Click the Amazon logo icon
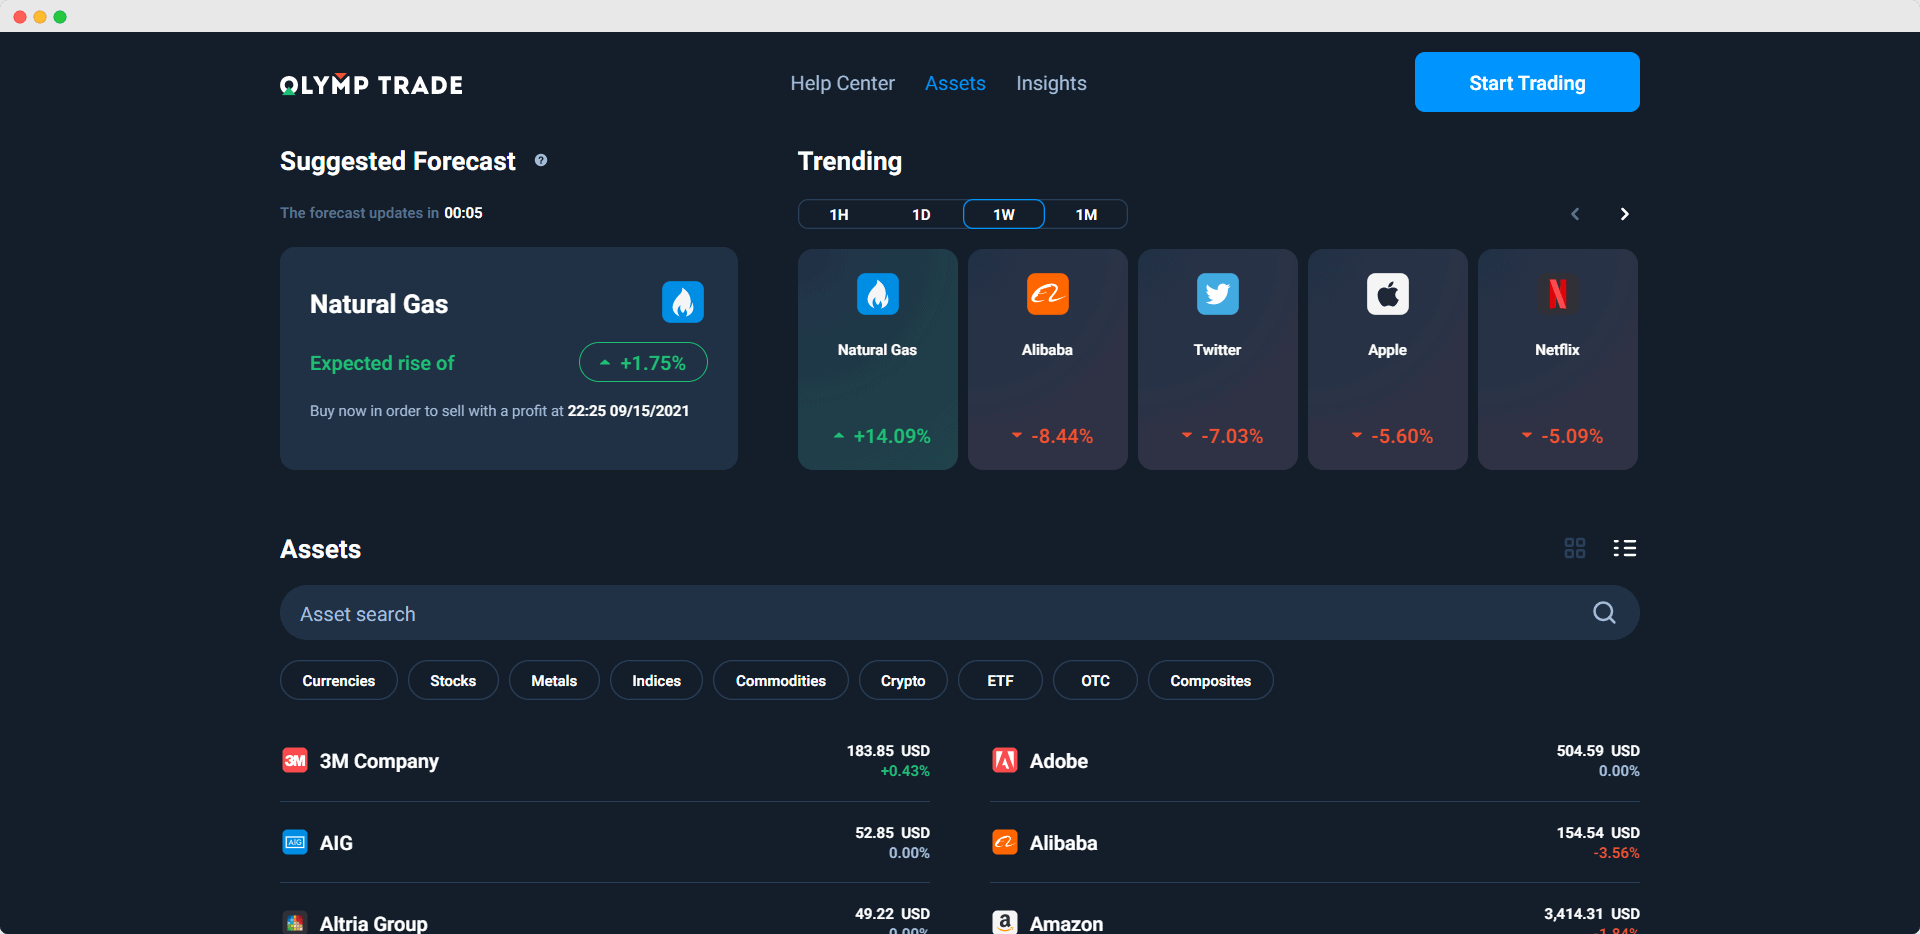1920x934 pixels. coord(1005,922)
